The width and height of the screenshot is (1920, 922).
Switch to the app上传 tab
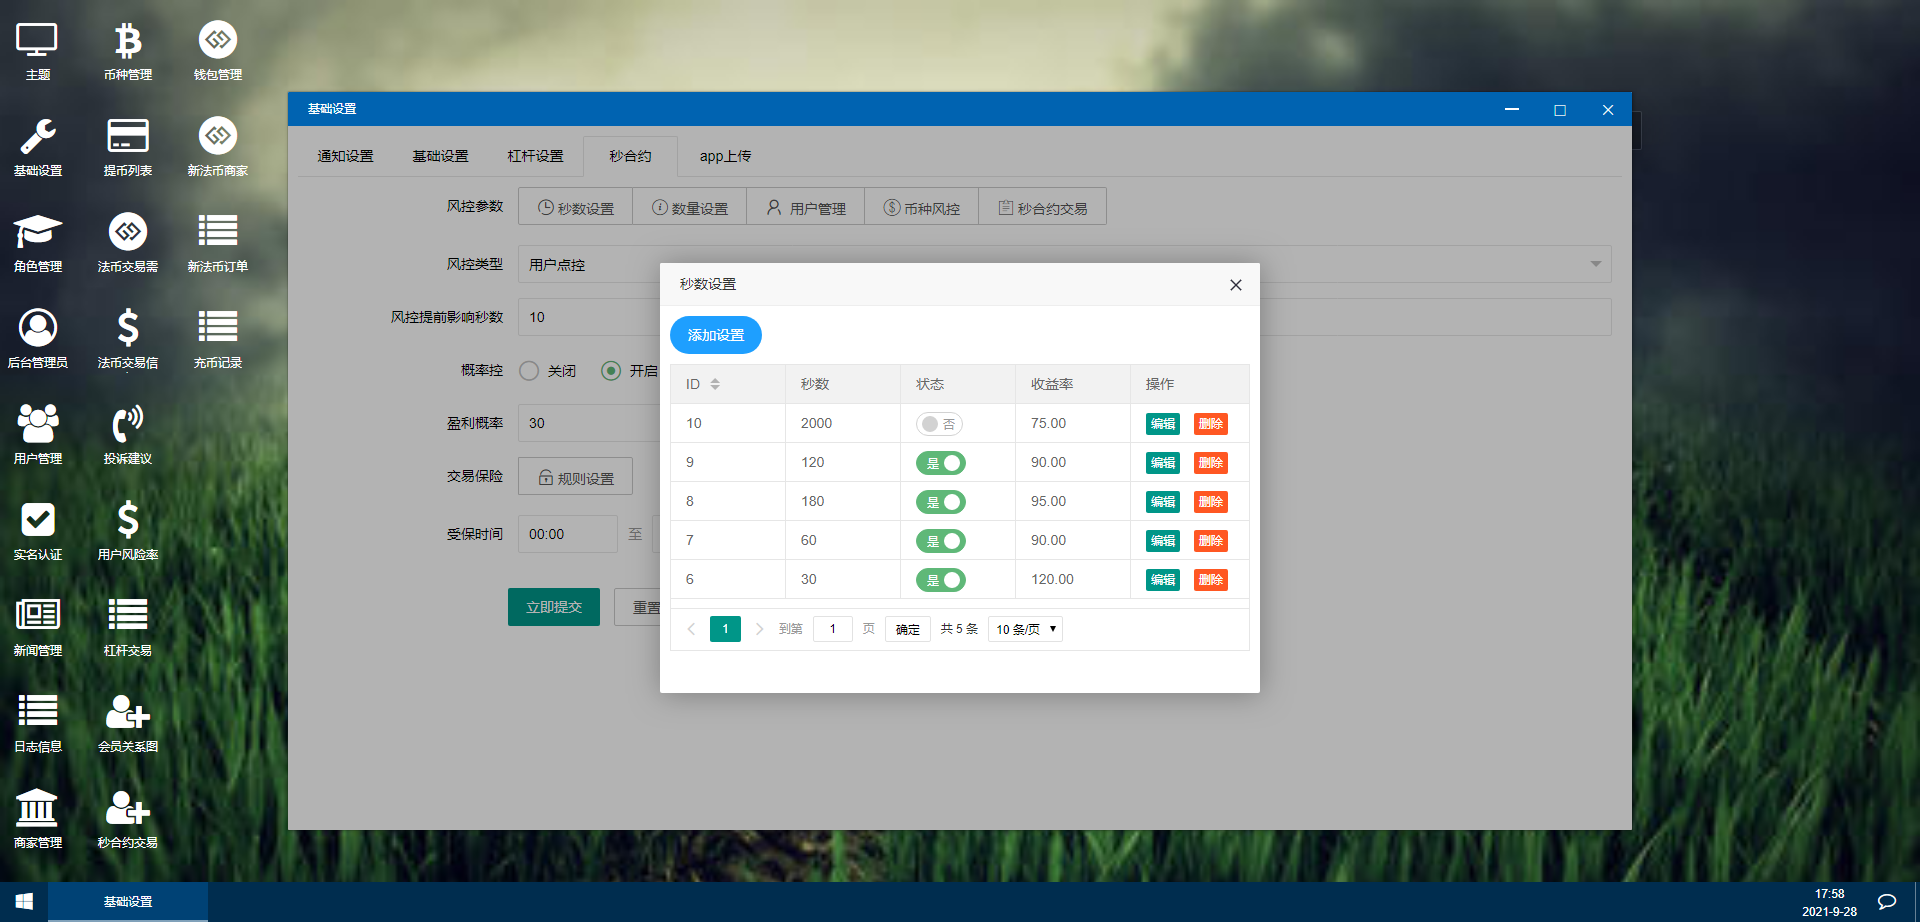(x=725, y=156)
